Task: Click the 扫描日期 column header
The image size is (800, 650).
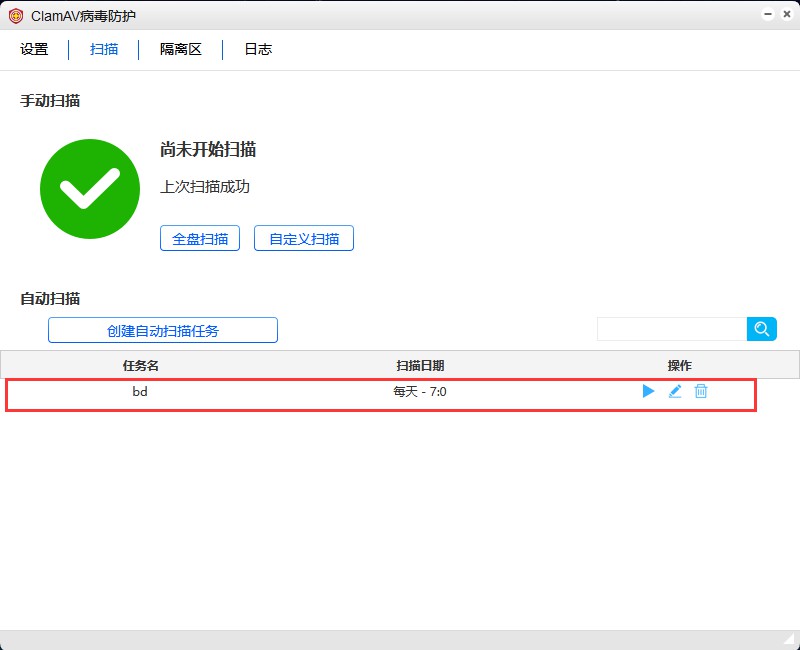Action: (420, 365)
